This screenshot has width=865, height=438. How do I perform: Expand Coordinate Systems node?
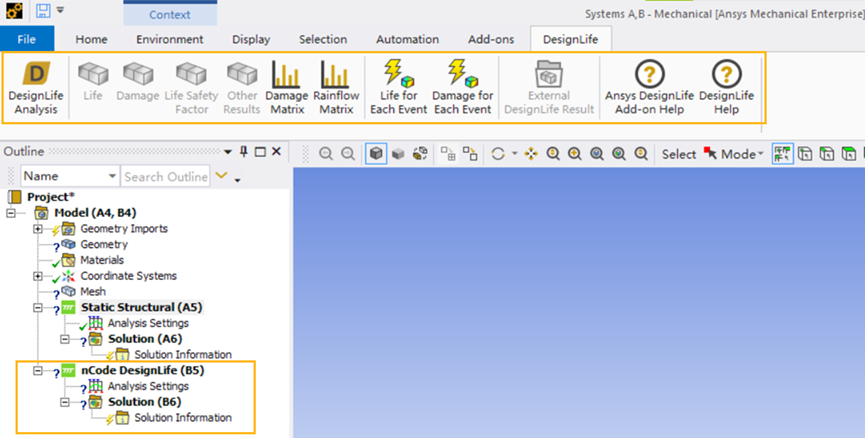[x=38, y=276]
